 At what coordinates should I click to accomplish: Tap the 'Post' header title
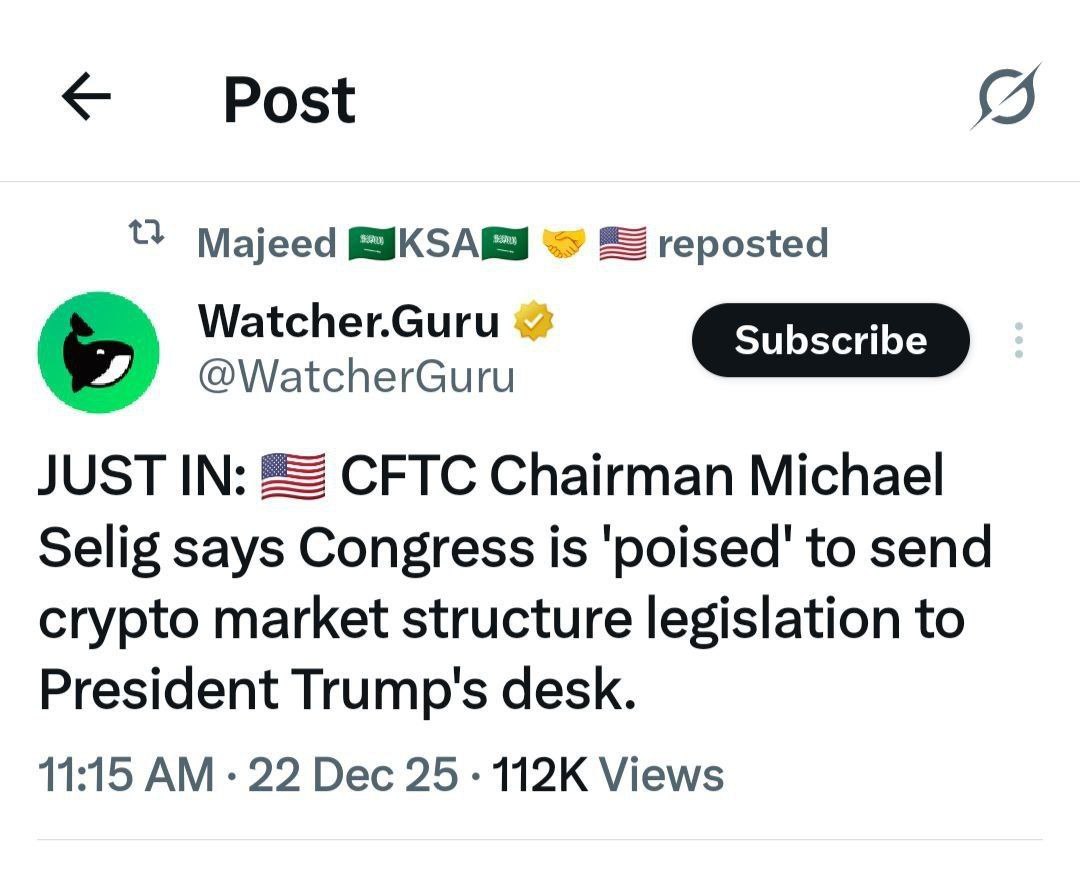point(289,100)
